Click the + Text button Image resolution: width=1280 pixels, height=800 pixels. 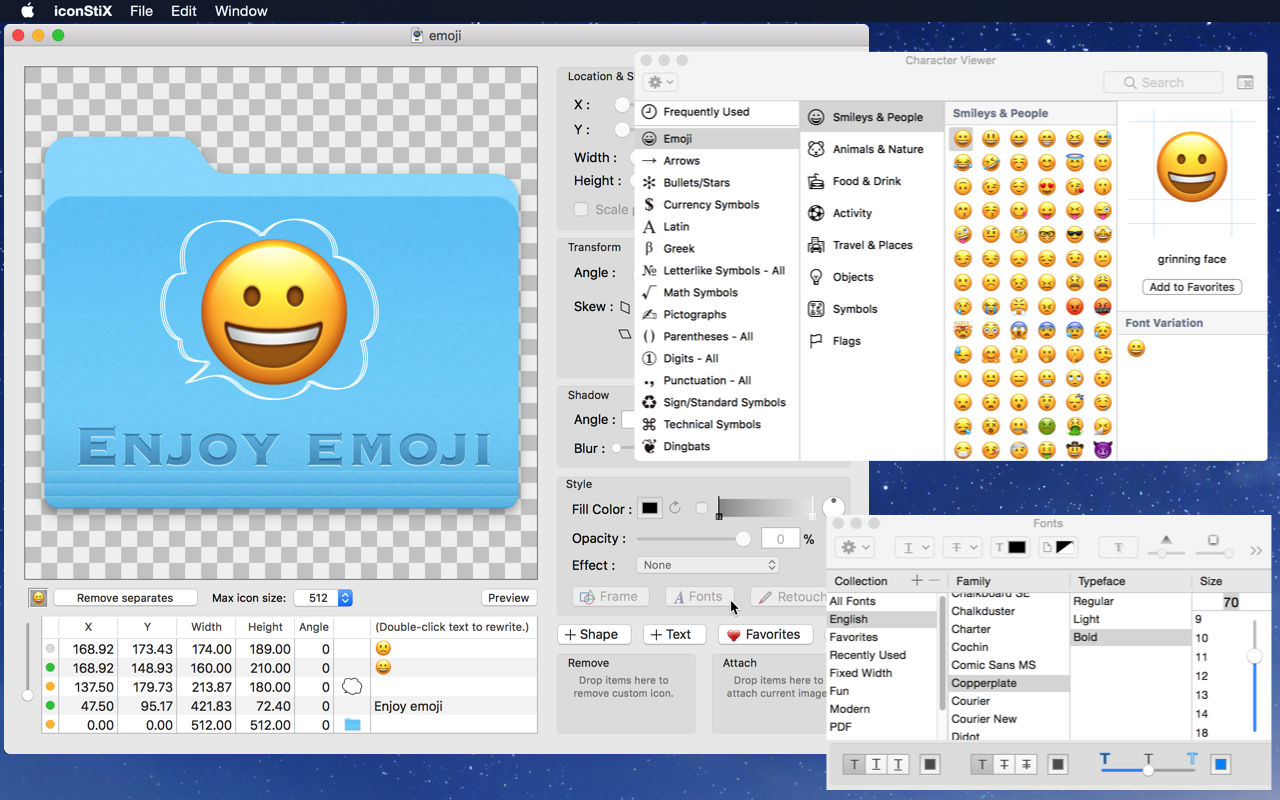tap(675, 634)
